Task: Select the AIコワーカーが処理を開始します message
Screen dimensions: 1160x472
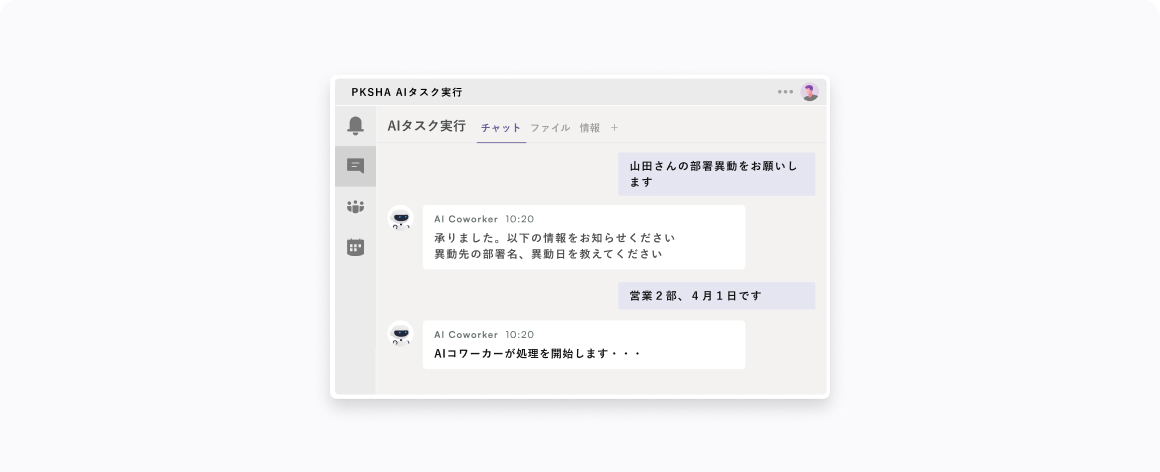Action: click(584, 345)
